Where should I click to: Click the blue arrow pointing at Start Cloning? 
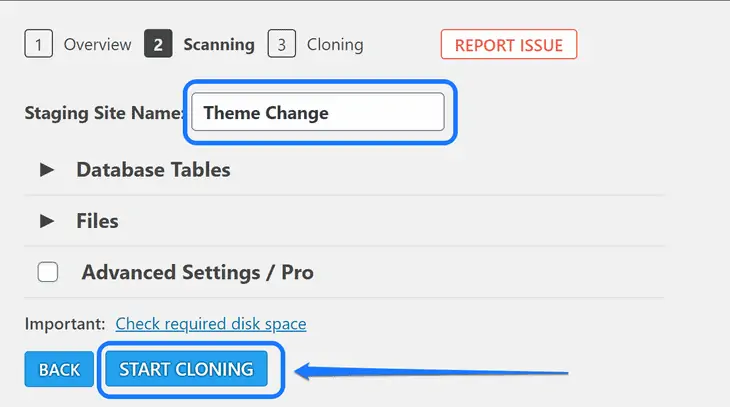coord(430,372)
